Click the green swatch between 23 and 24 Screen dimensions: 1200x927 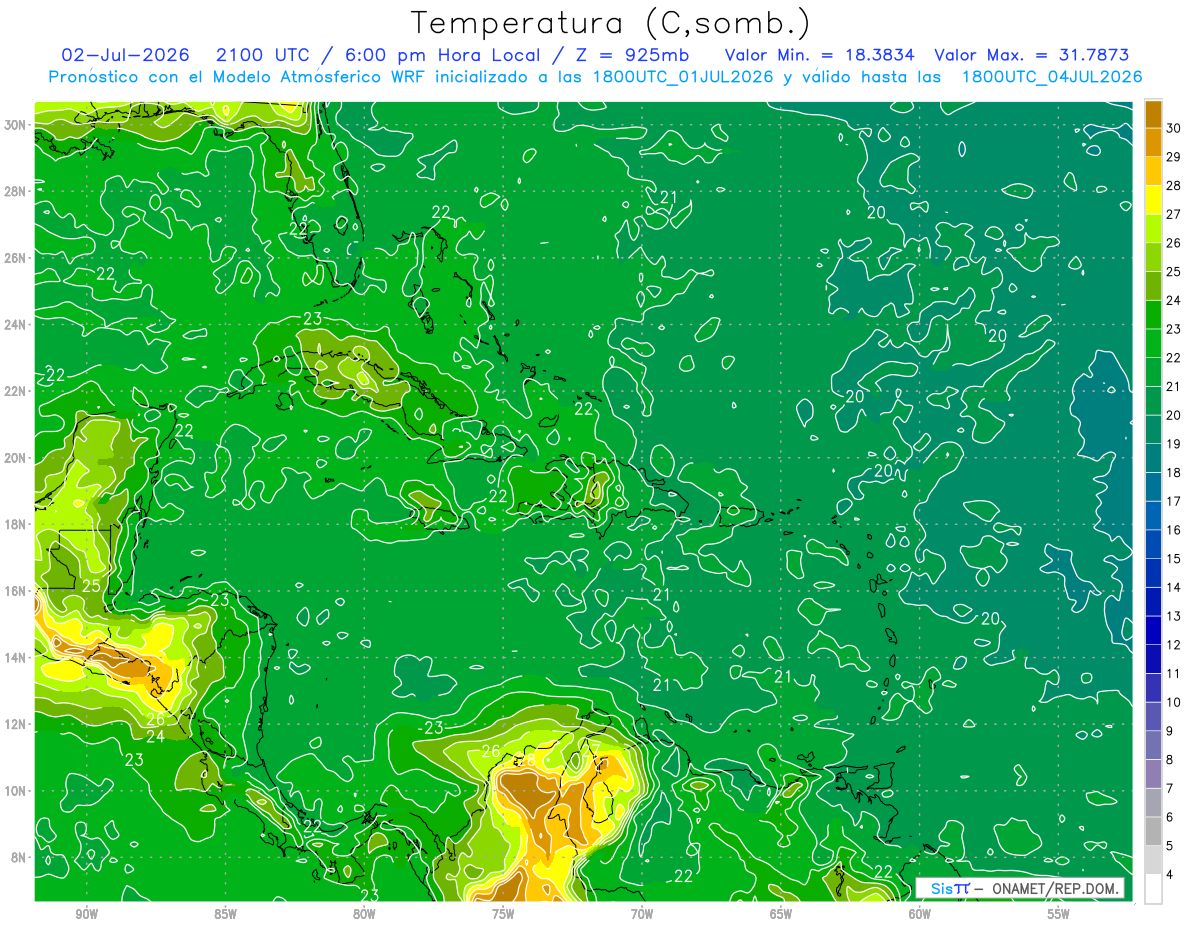point(1154,314)
